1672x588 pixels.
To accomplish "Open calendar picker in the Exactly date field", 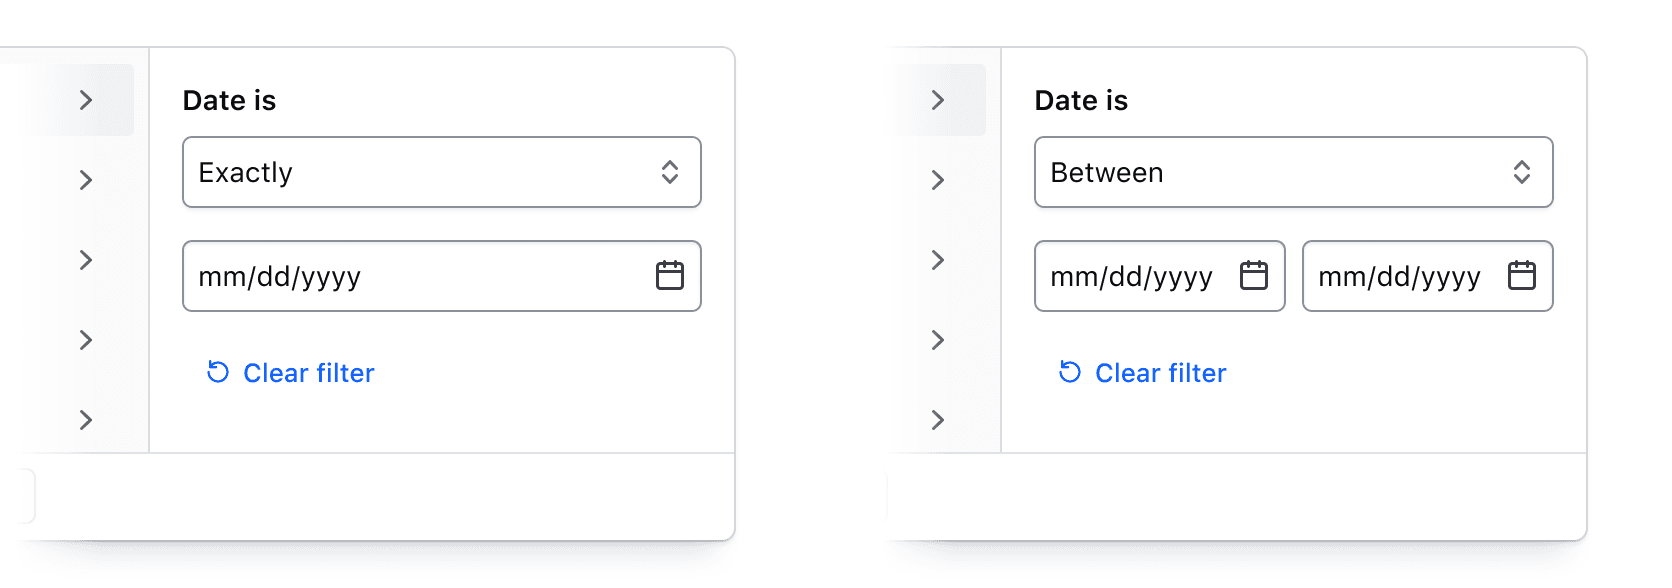I will click(x=669, y=275).
